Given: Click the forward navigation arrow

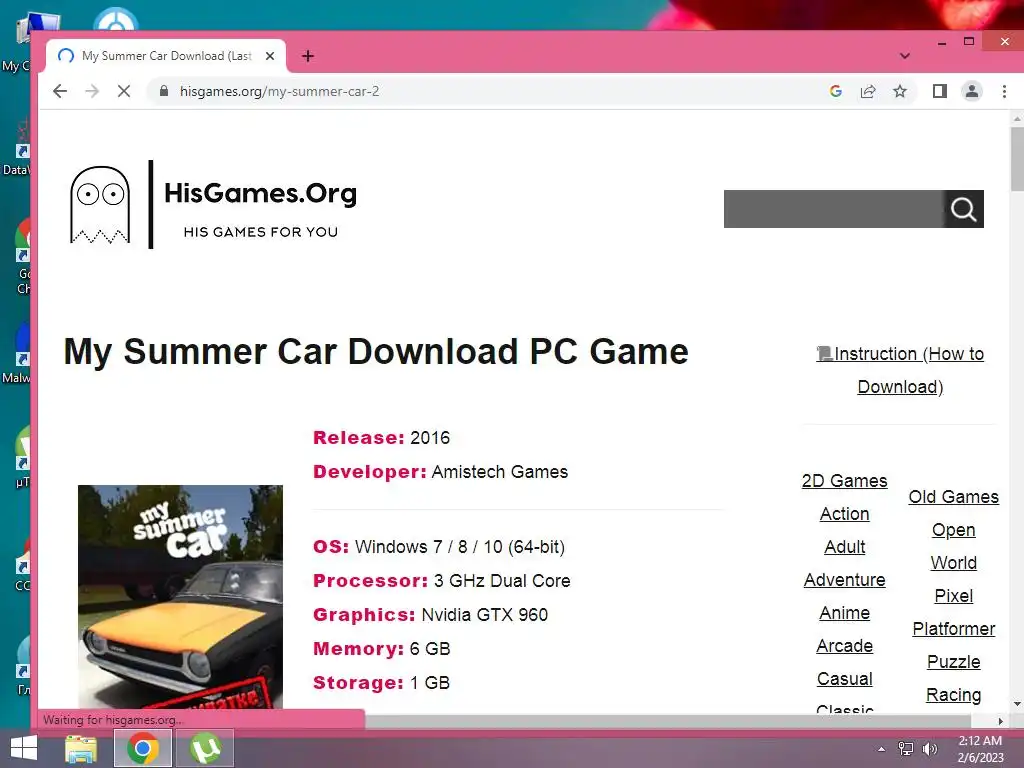Looking at the screenshot, I should 92,91.
